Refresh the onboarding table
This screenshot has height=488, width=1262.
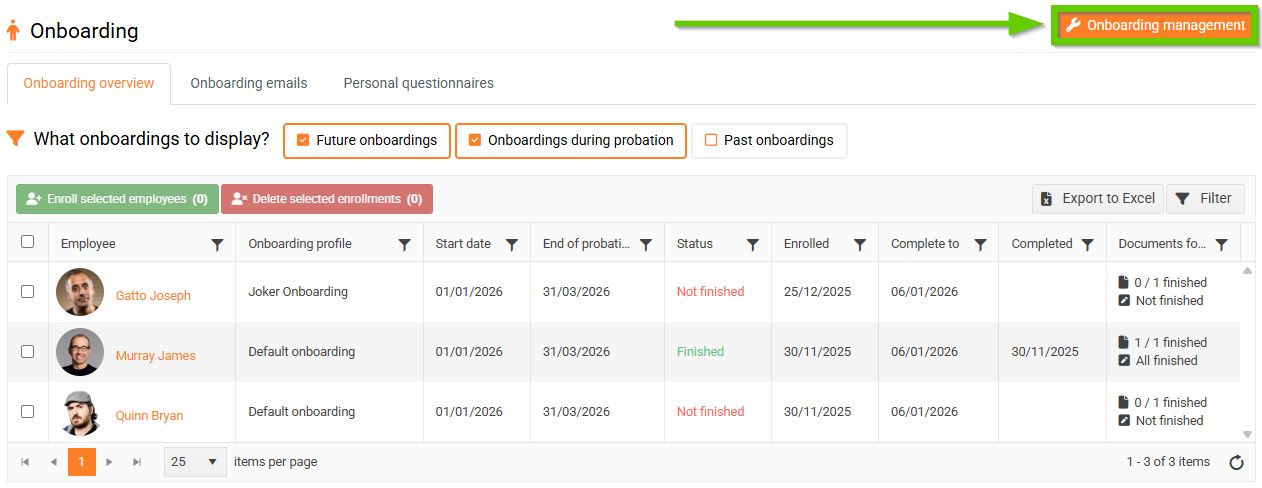tap(1236, 462)
